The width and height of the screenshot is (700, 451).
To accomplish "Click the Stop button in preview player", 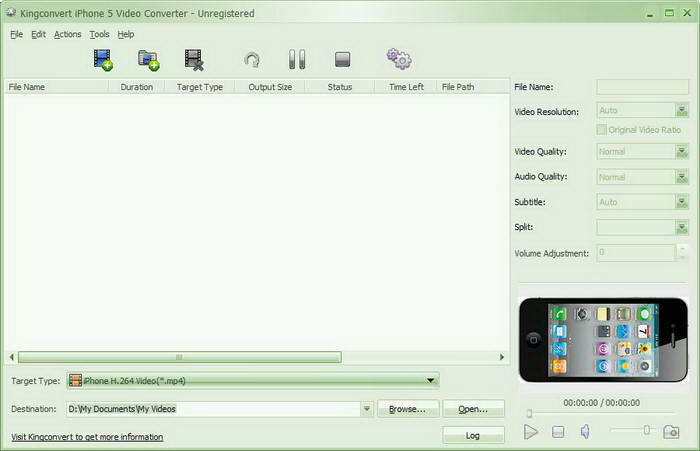I will click(558, 432).
